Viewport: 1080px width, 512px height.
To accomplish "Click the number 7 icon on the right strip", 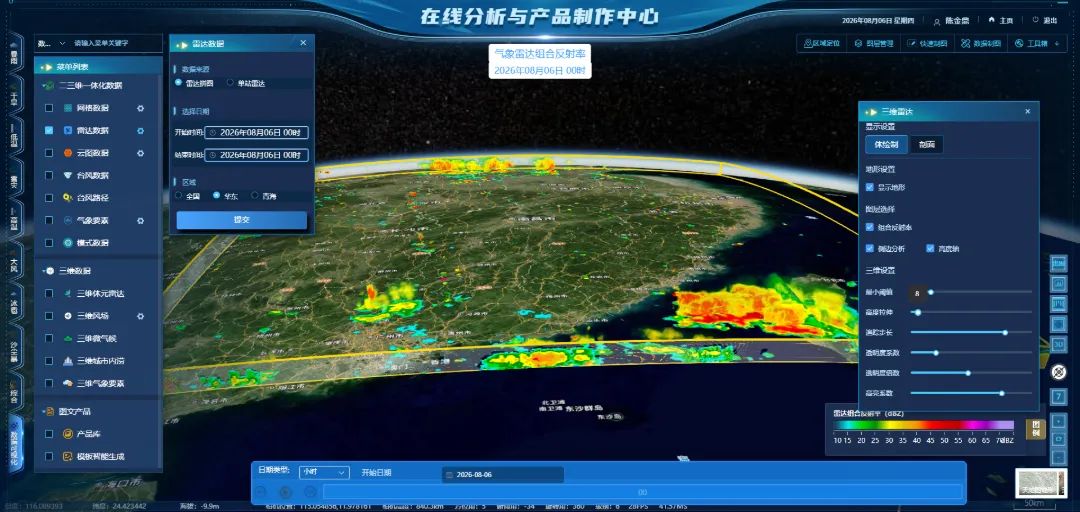I will (1059, 396).
